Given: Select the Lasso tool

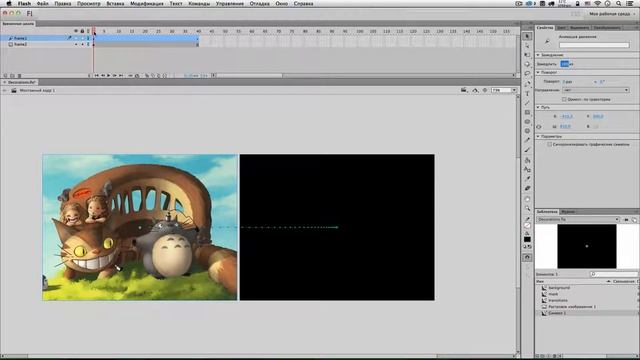Looking at the screenshot, I should click(x=527, y=73).
